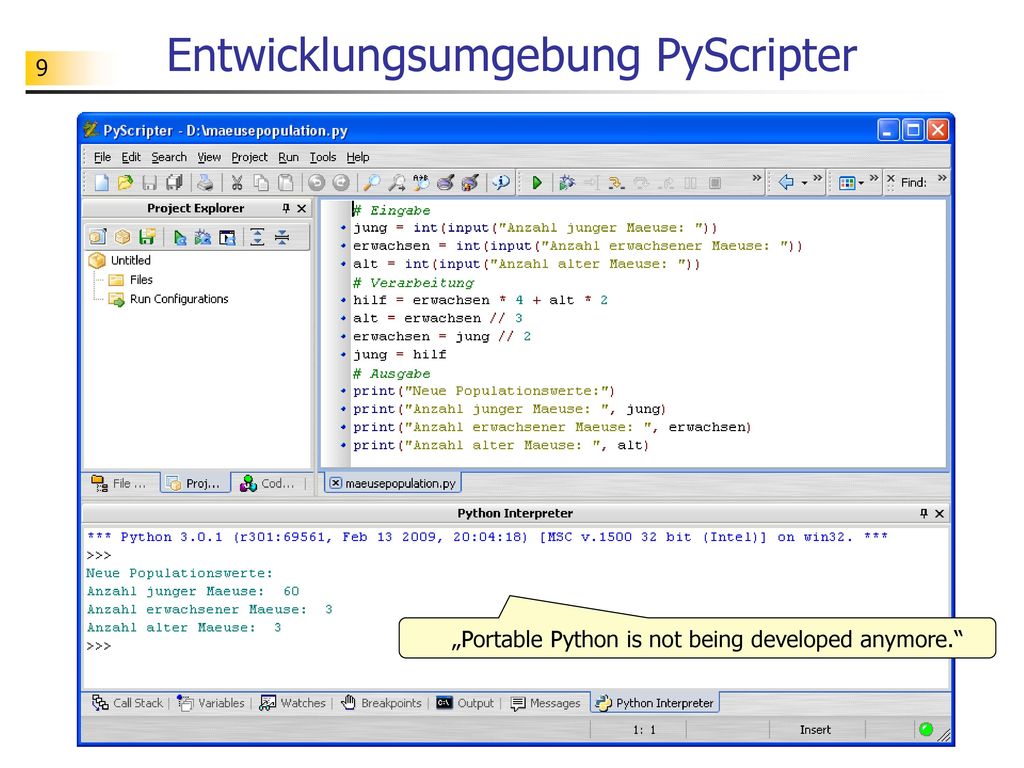
Task: Click Expand All in Project Explorer
Action: pyautogui.click(x=257, y=237)
